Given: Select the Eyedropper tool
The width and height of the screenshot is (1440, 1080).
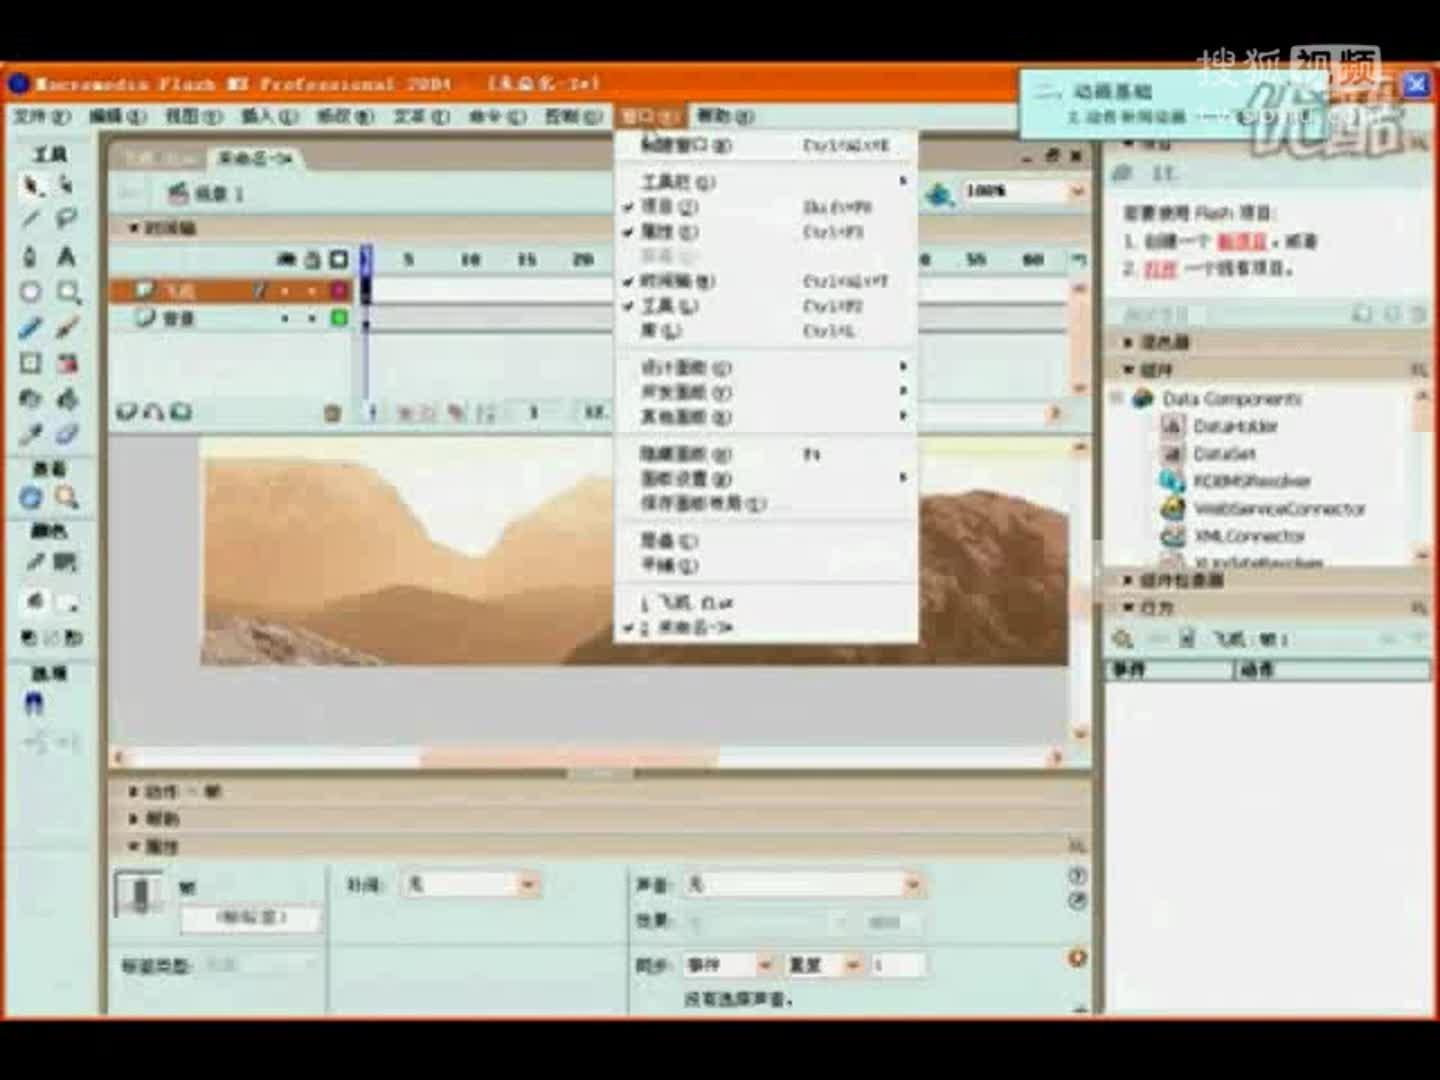Looking at the screenshot, I should tap(30, 434).
